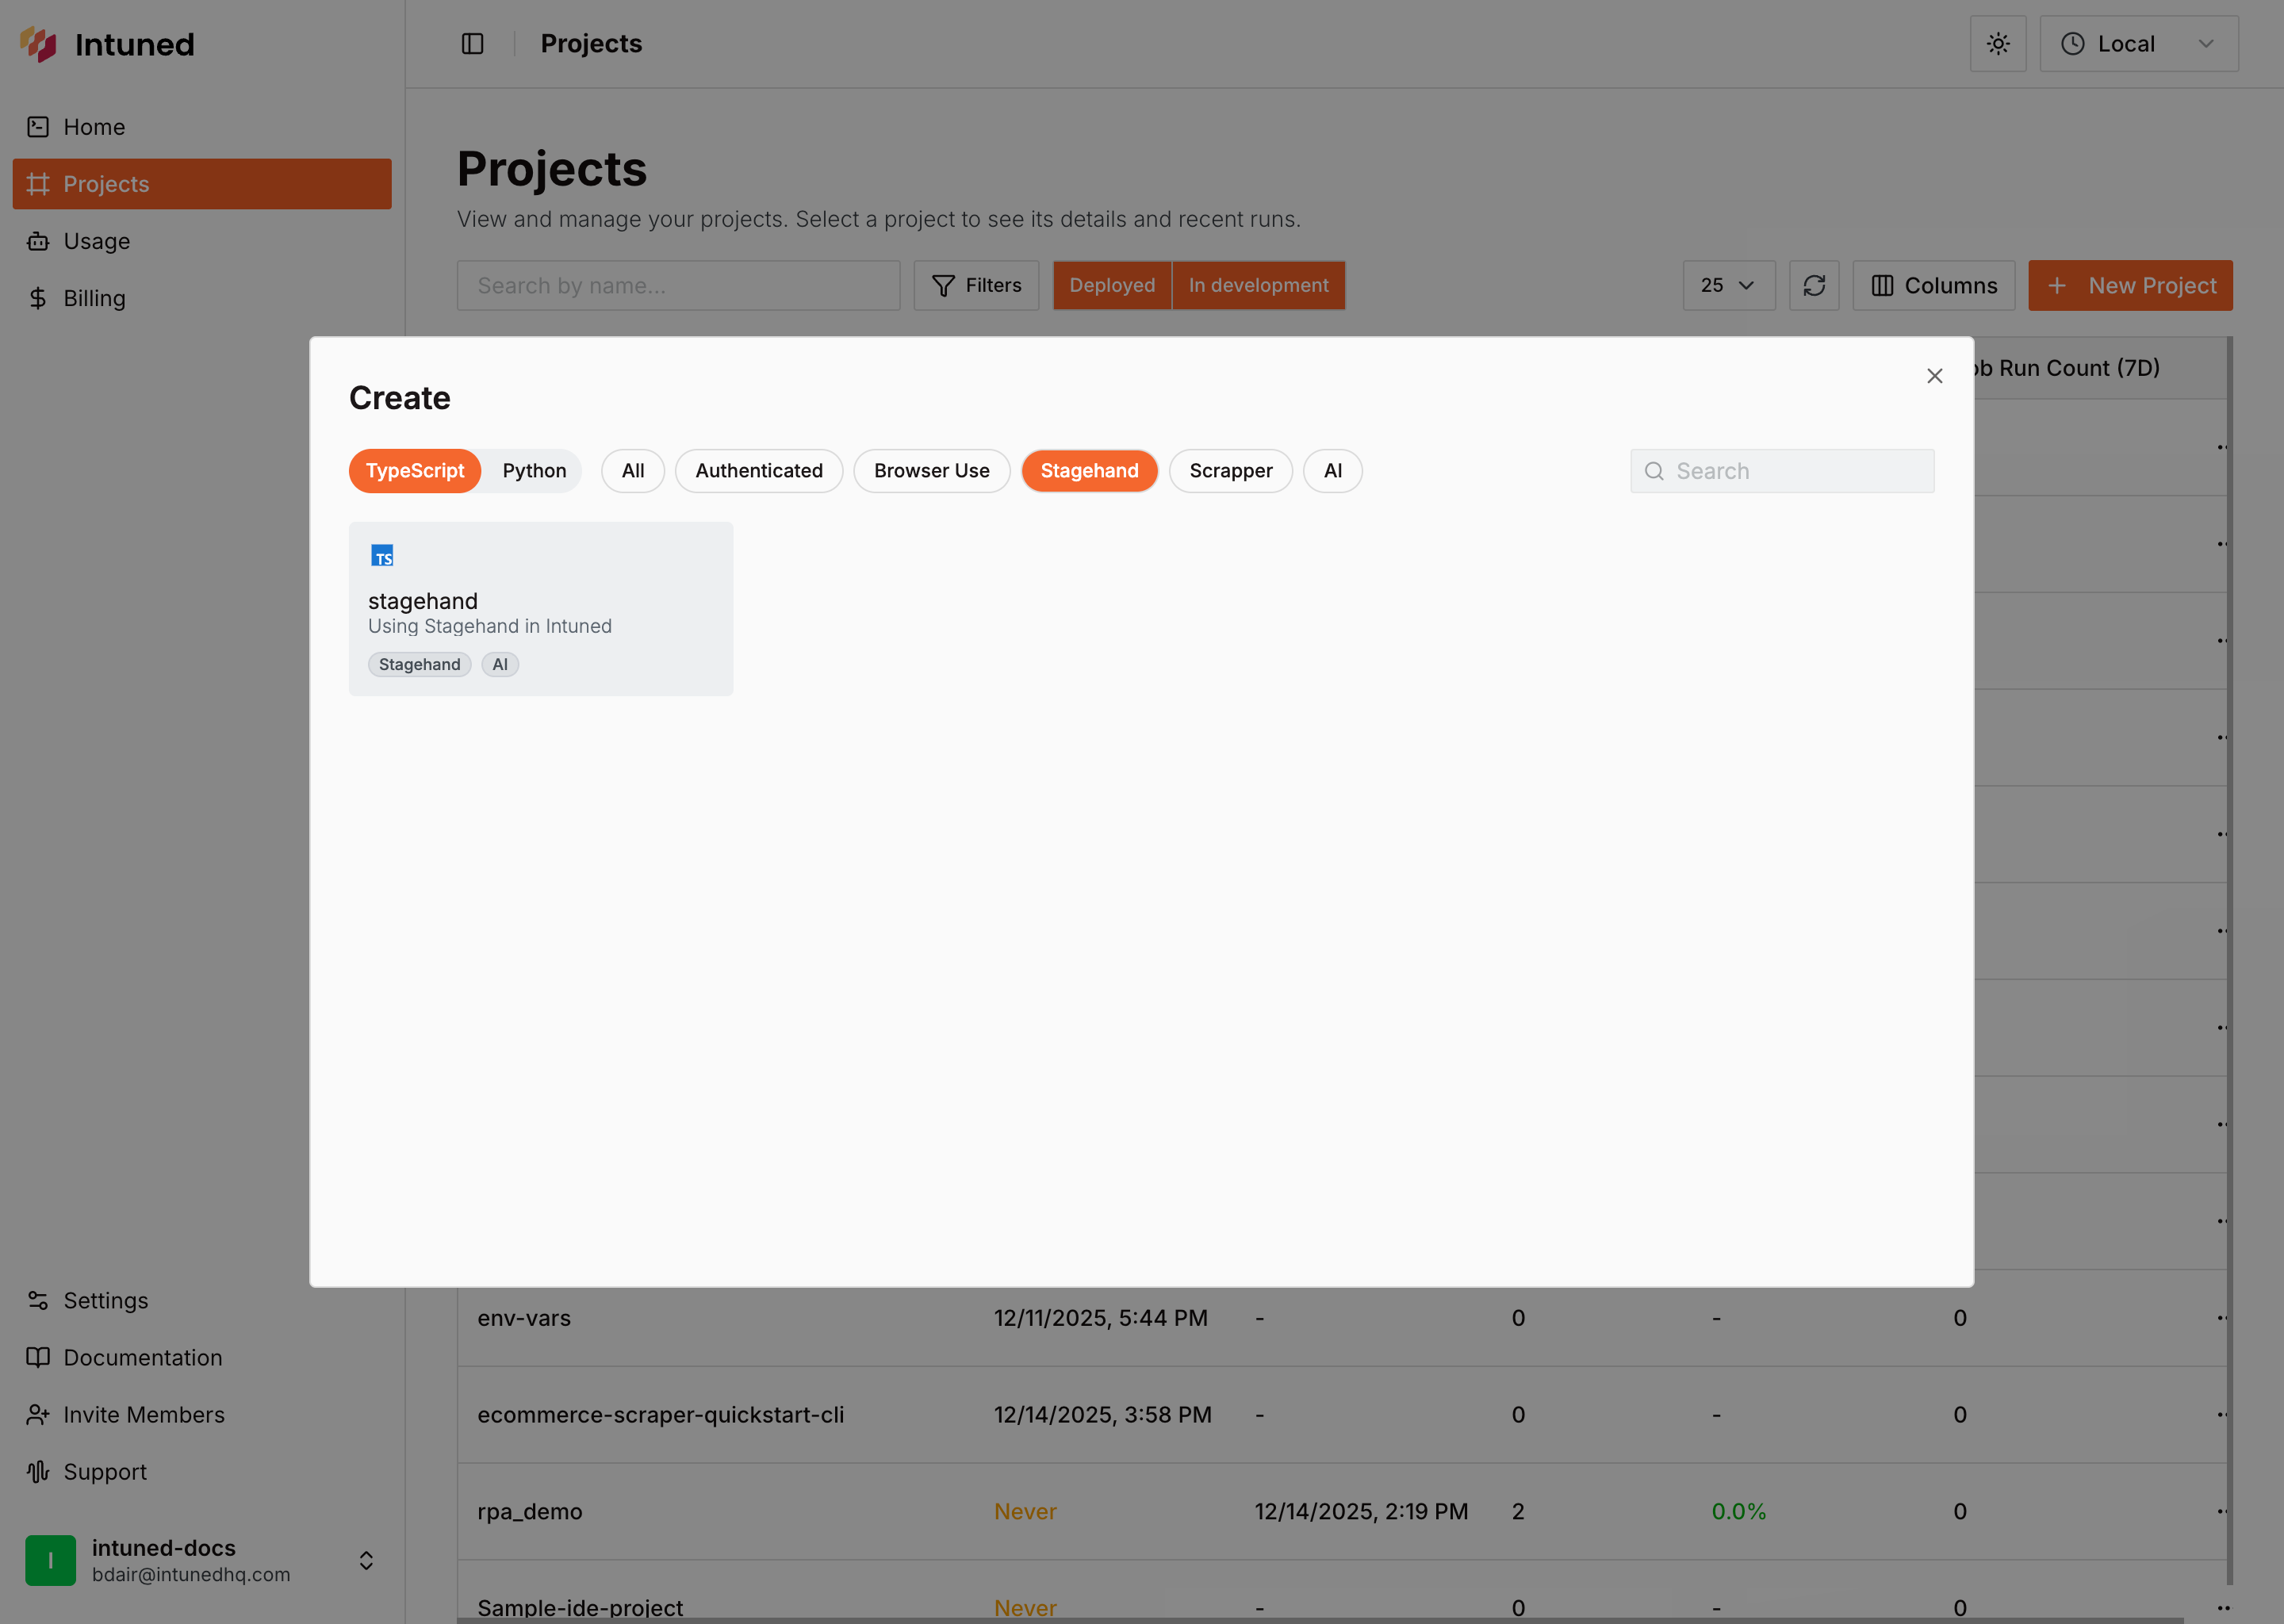Refresh the projects list

coord(1814,285)
